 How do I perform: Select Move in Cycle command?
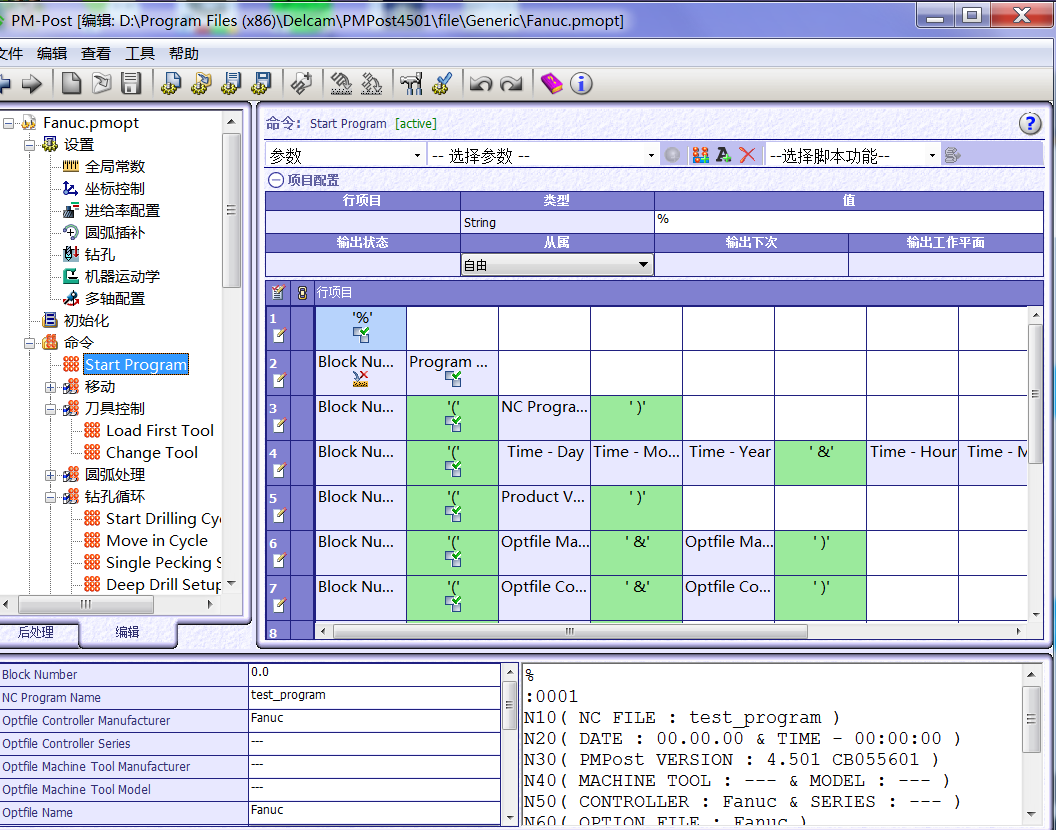(157, 541)
